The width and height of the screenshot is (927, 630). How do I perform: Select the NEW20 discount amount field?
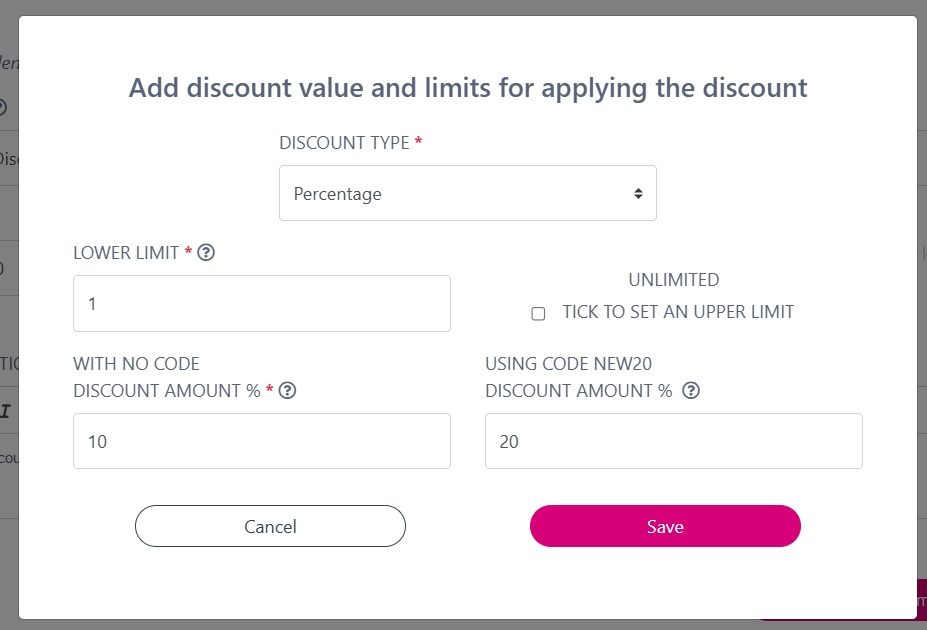673,441
